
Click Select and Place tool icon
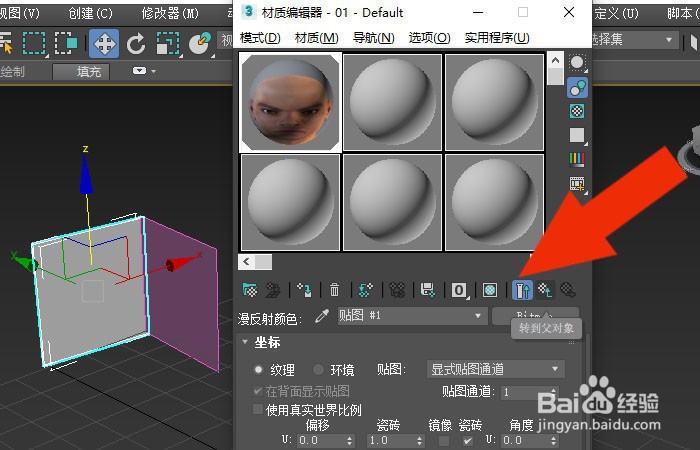click(x=200, y=44)
